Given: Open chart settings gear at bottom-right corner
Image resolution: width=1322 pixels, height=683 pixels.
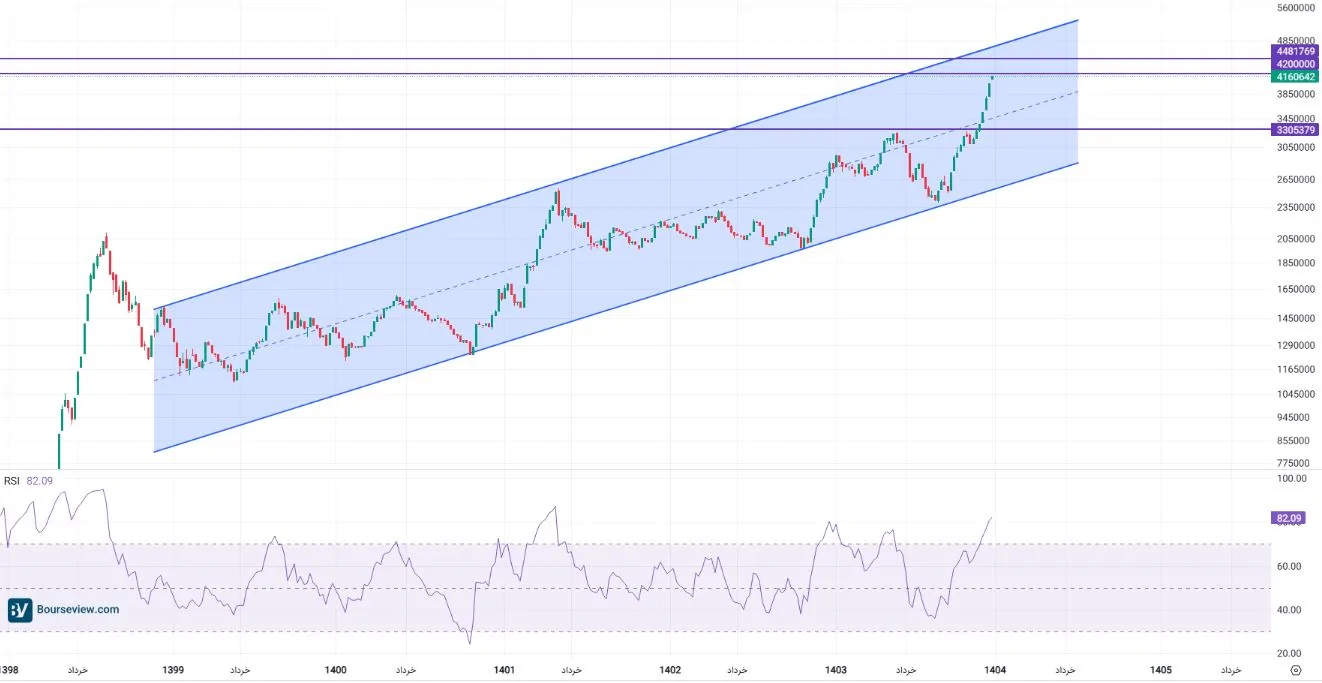Looking at the screenshot, I should pos(1296,670).
